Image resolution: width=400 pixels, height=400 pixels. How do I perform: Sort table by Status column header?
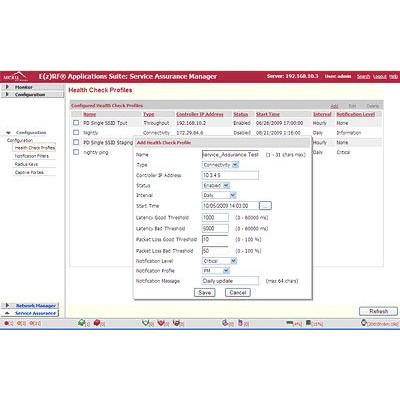click(241, 114)
